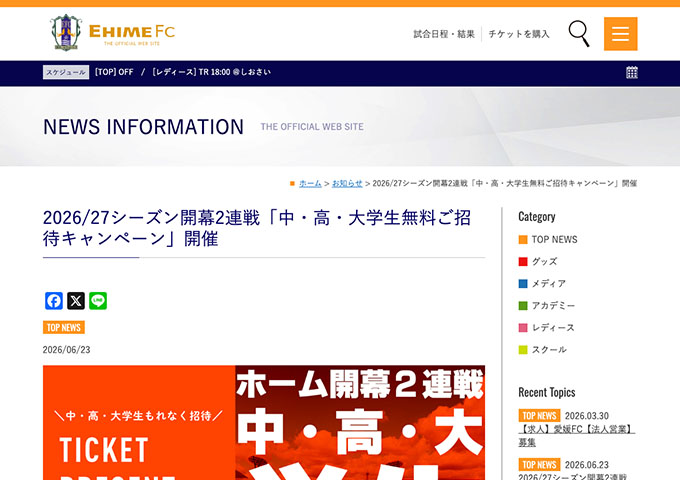Viewport: 680px width, 480px height.
Task: Click the Recent Topics heading
Action: click(547, 392)
